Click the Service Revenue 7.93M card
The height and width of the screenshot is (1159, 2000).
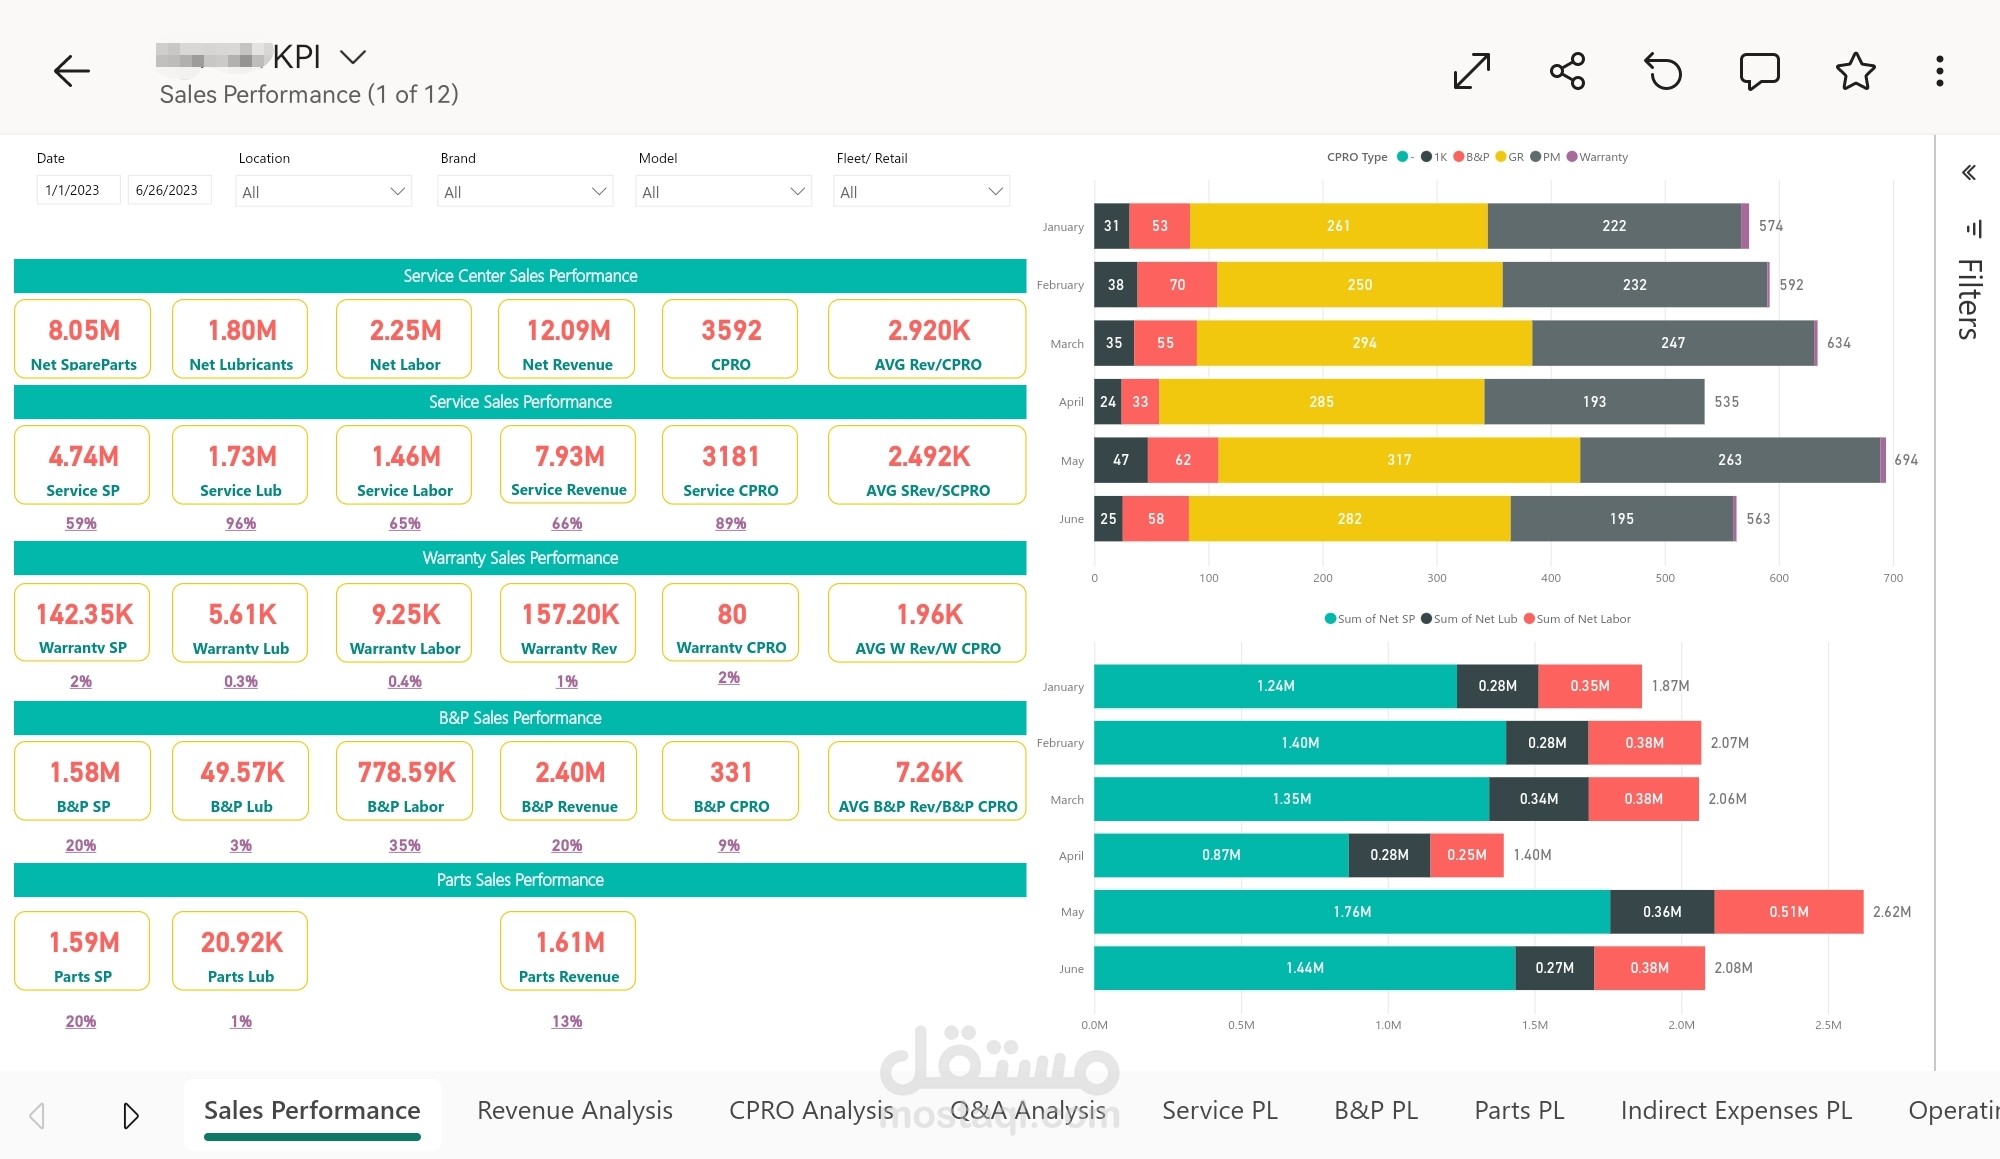[x=568, y=465]
